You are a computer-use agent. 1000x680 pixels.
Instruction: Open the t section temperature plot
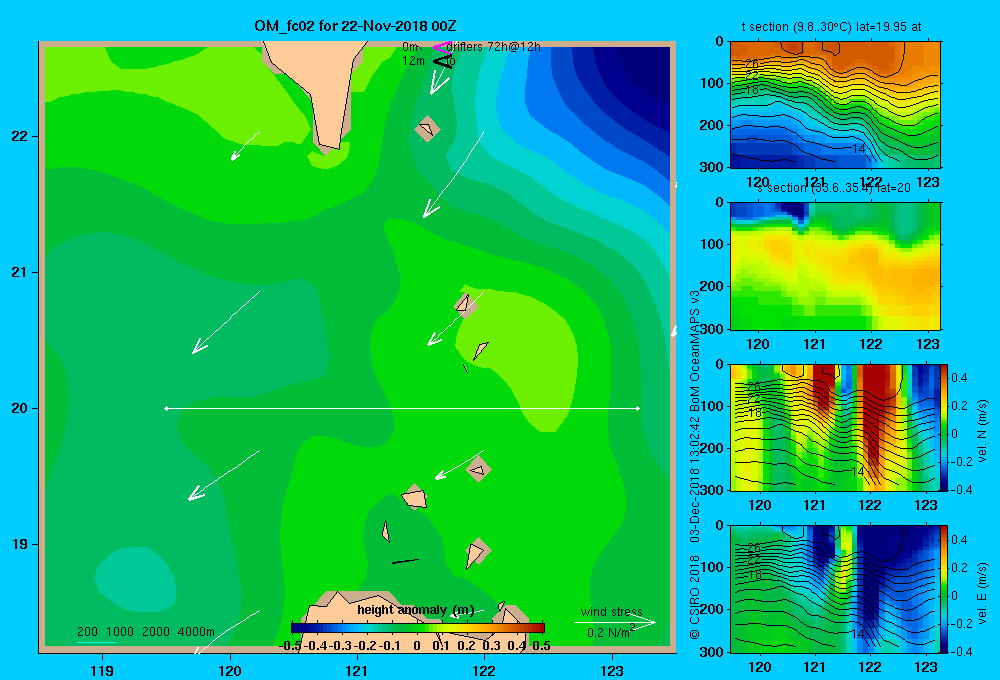pyautogui.click(x=835, y=105)
